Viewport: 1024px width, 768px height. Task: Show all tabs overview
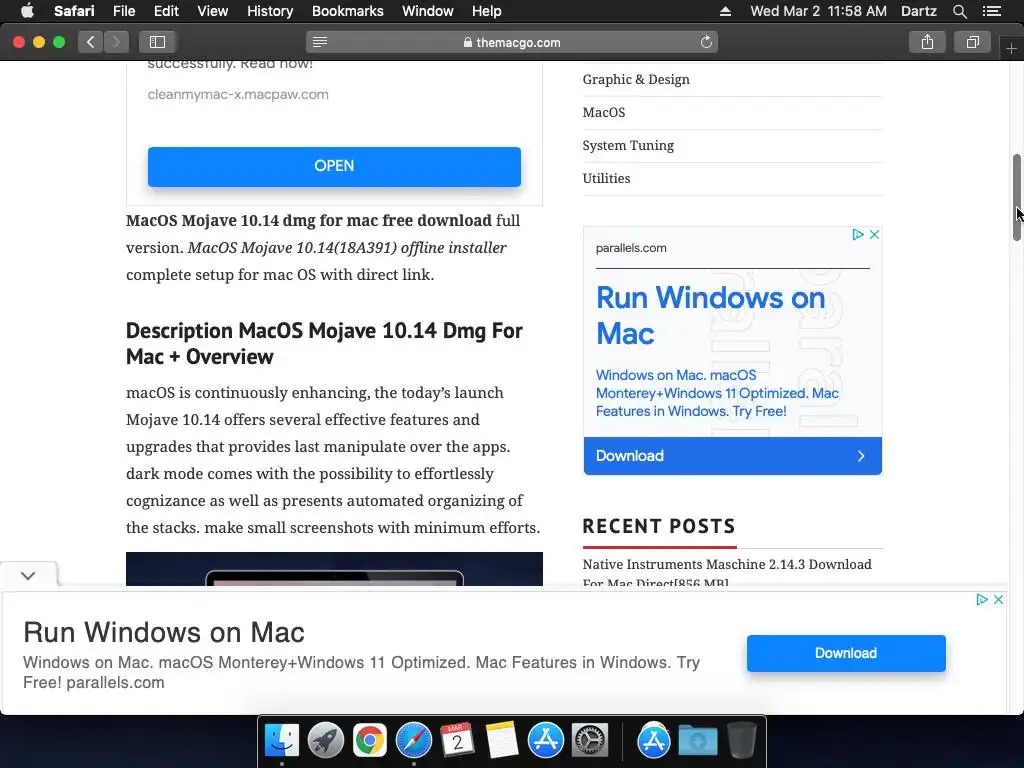click(x=972, y=42)
